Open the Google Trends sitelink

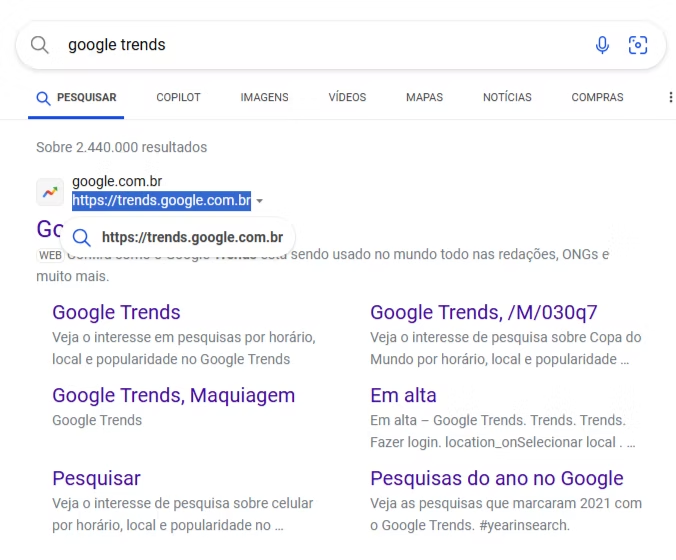point(116,312)
